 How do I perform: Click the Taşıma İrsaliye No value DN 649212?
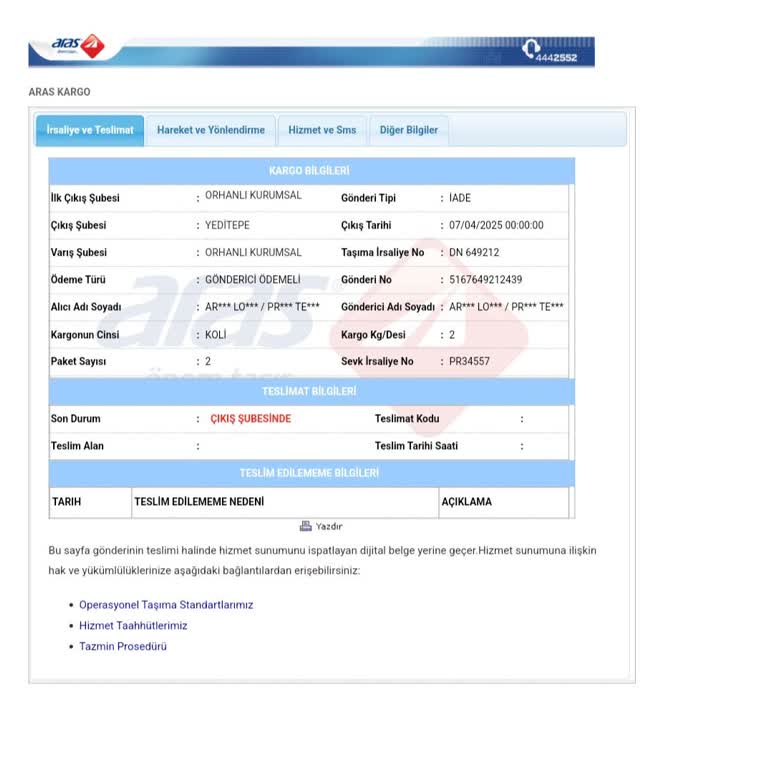[474, 252]
